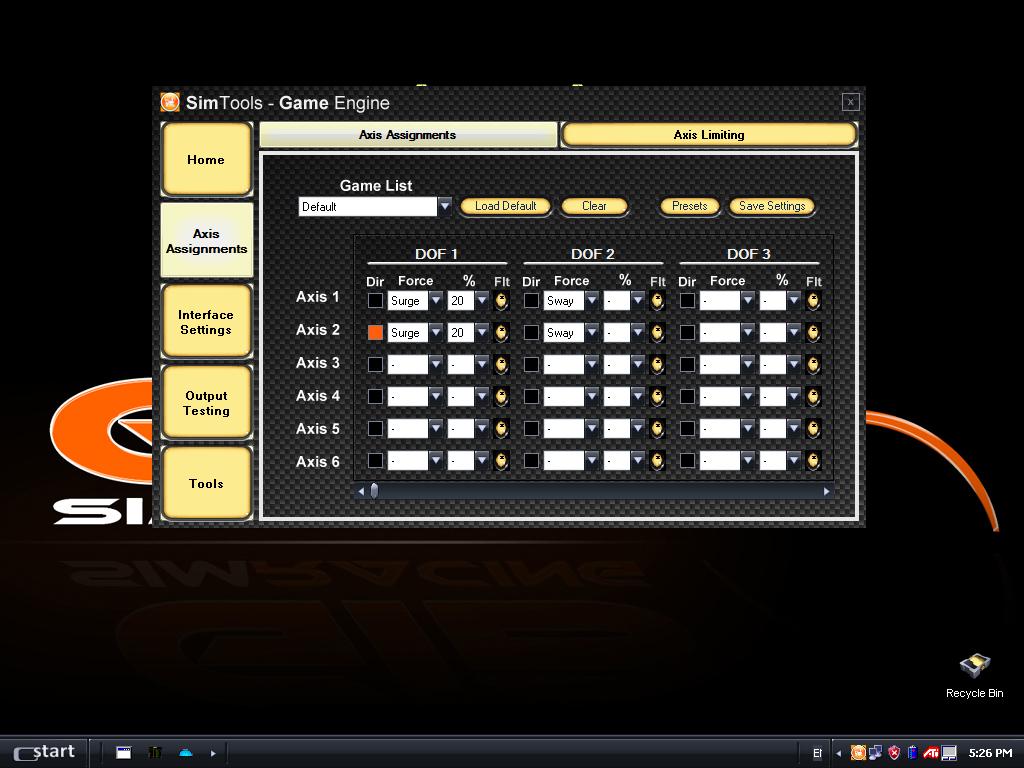Open the Flt icon on Axis 6 DOF 3
Viewport: 1024px width, 768px height.
tap(813, 460)
